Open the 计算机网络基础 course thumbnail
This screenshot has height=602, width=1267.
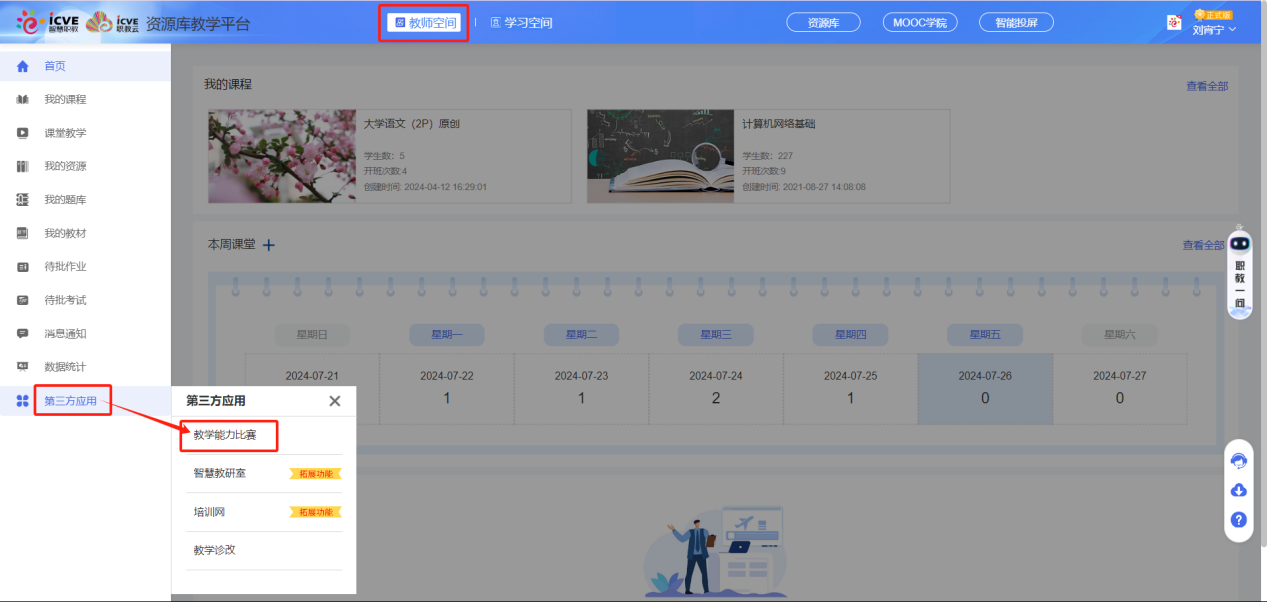(x=660, y=156)
